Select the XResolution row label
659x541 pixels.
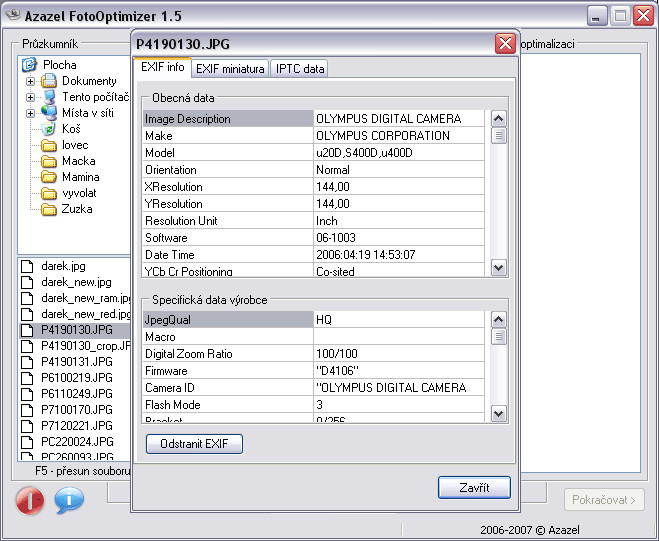174,187
